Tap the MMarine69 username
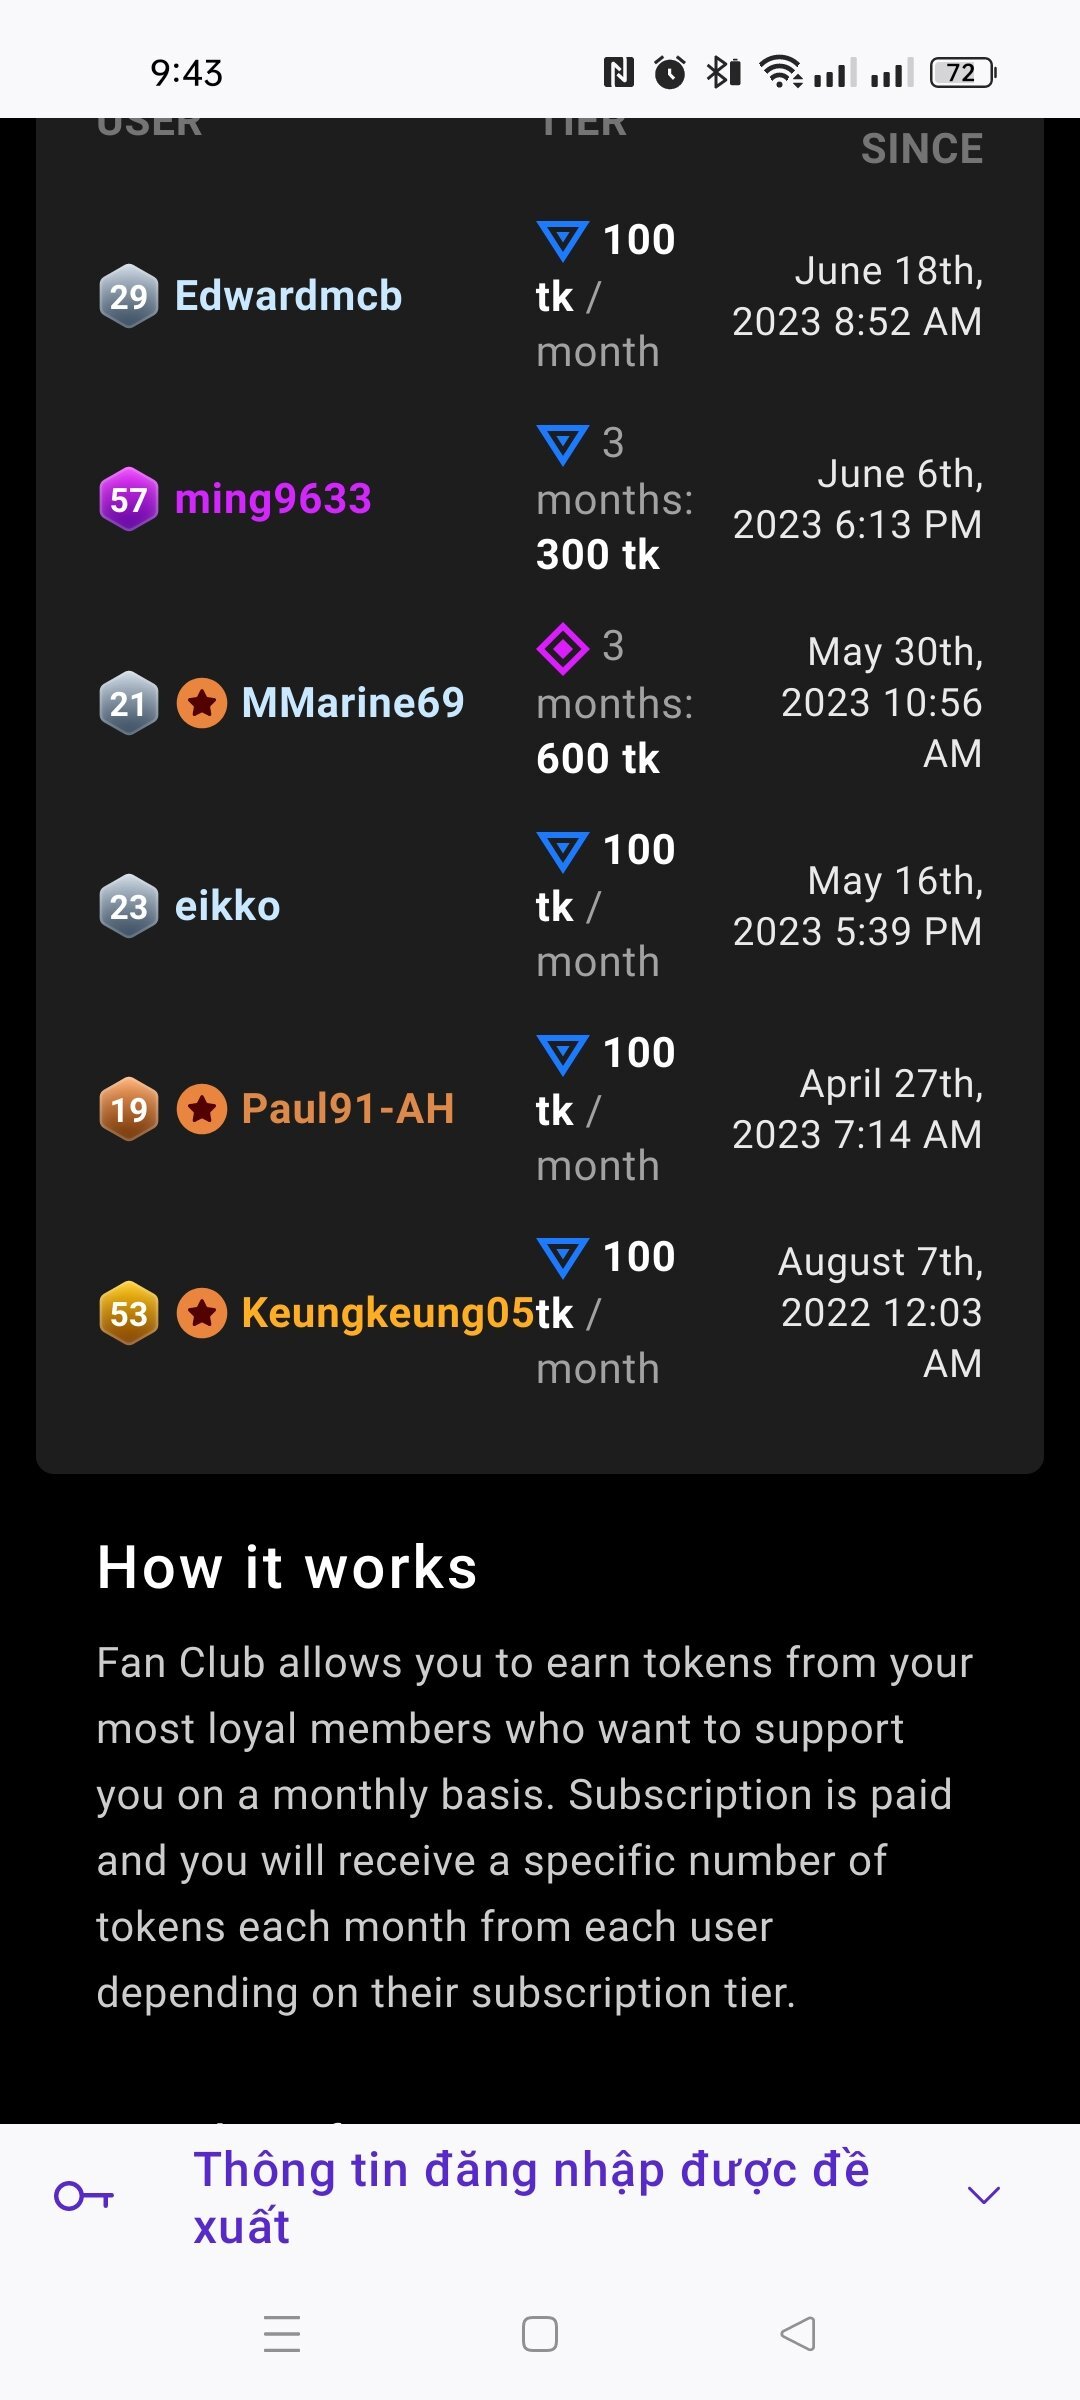Screen dimensions: 1080x2400 [x=353, y=703]
